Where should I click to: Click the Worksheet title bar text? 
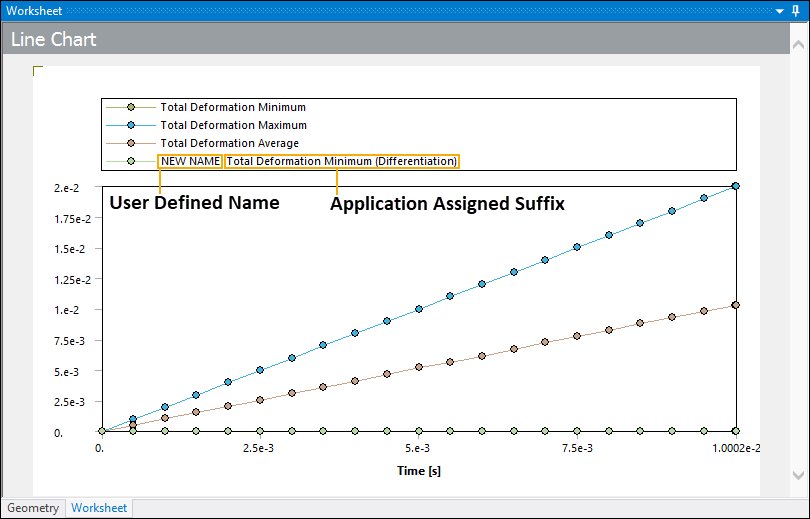tap(34, 11)
